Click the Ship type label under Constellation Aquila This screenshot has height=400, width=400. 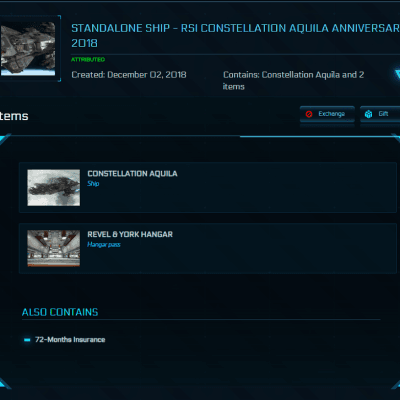[x=93, y=184]
